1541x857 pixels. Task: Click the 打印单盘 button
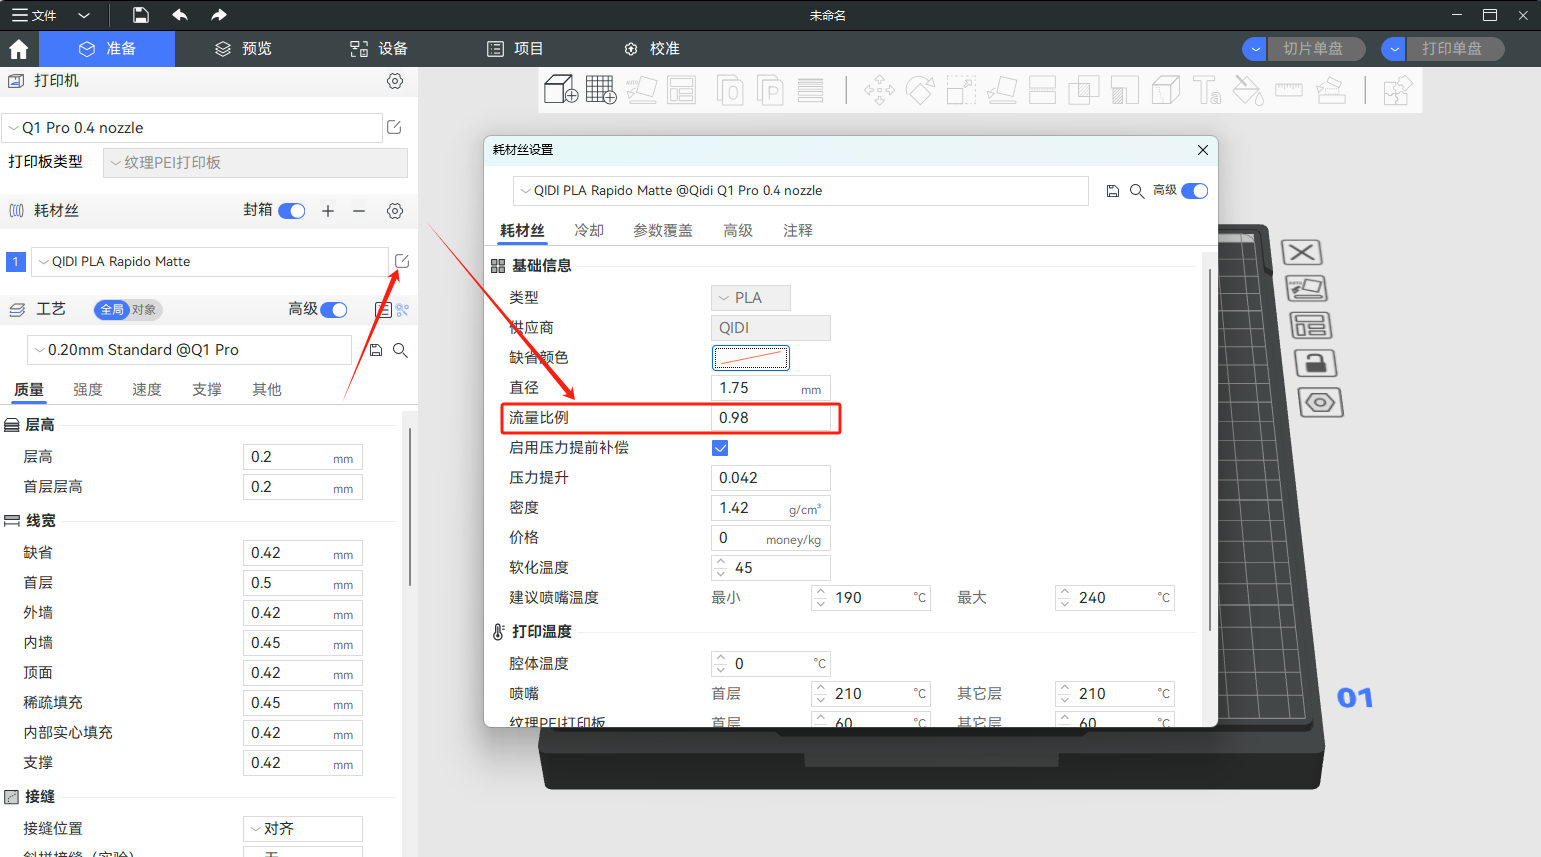point(1452,49)
